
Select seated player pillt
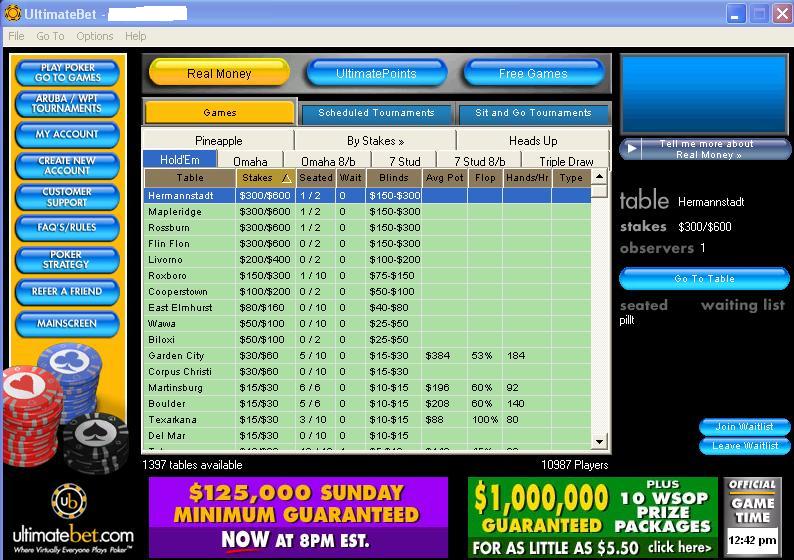(627, 320)
